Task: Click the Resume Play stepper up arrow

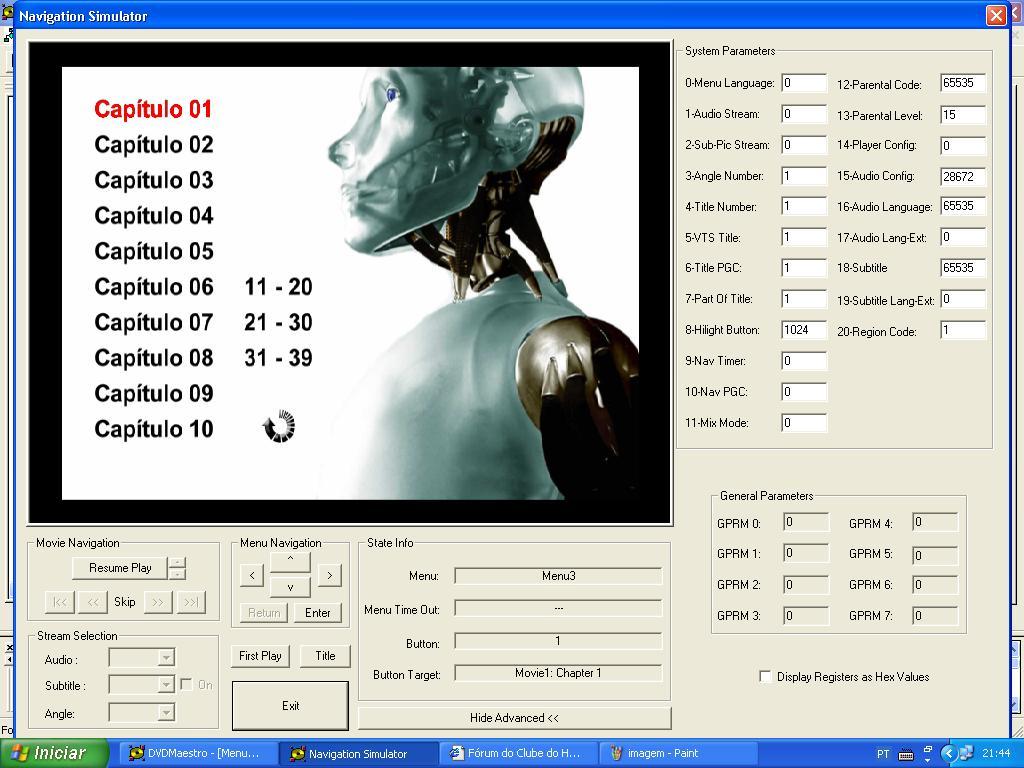Action: click(178, 562)
